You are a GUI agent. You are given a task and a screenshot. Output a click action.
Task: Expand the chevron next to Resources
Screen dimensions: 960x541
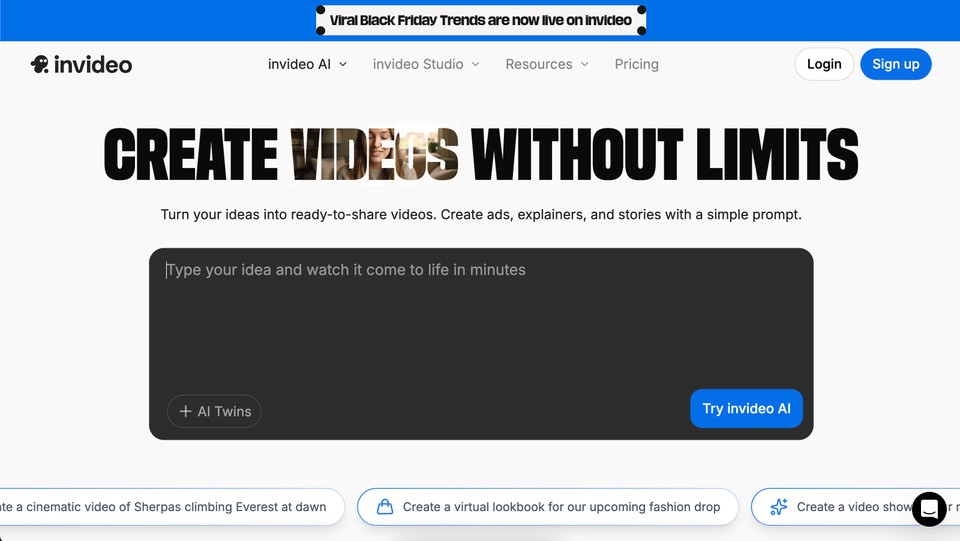click(585, 64)
